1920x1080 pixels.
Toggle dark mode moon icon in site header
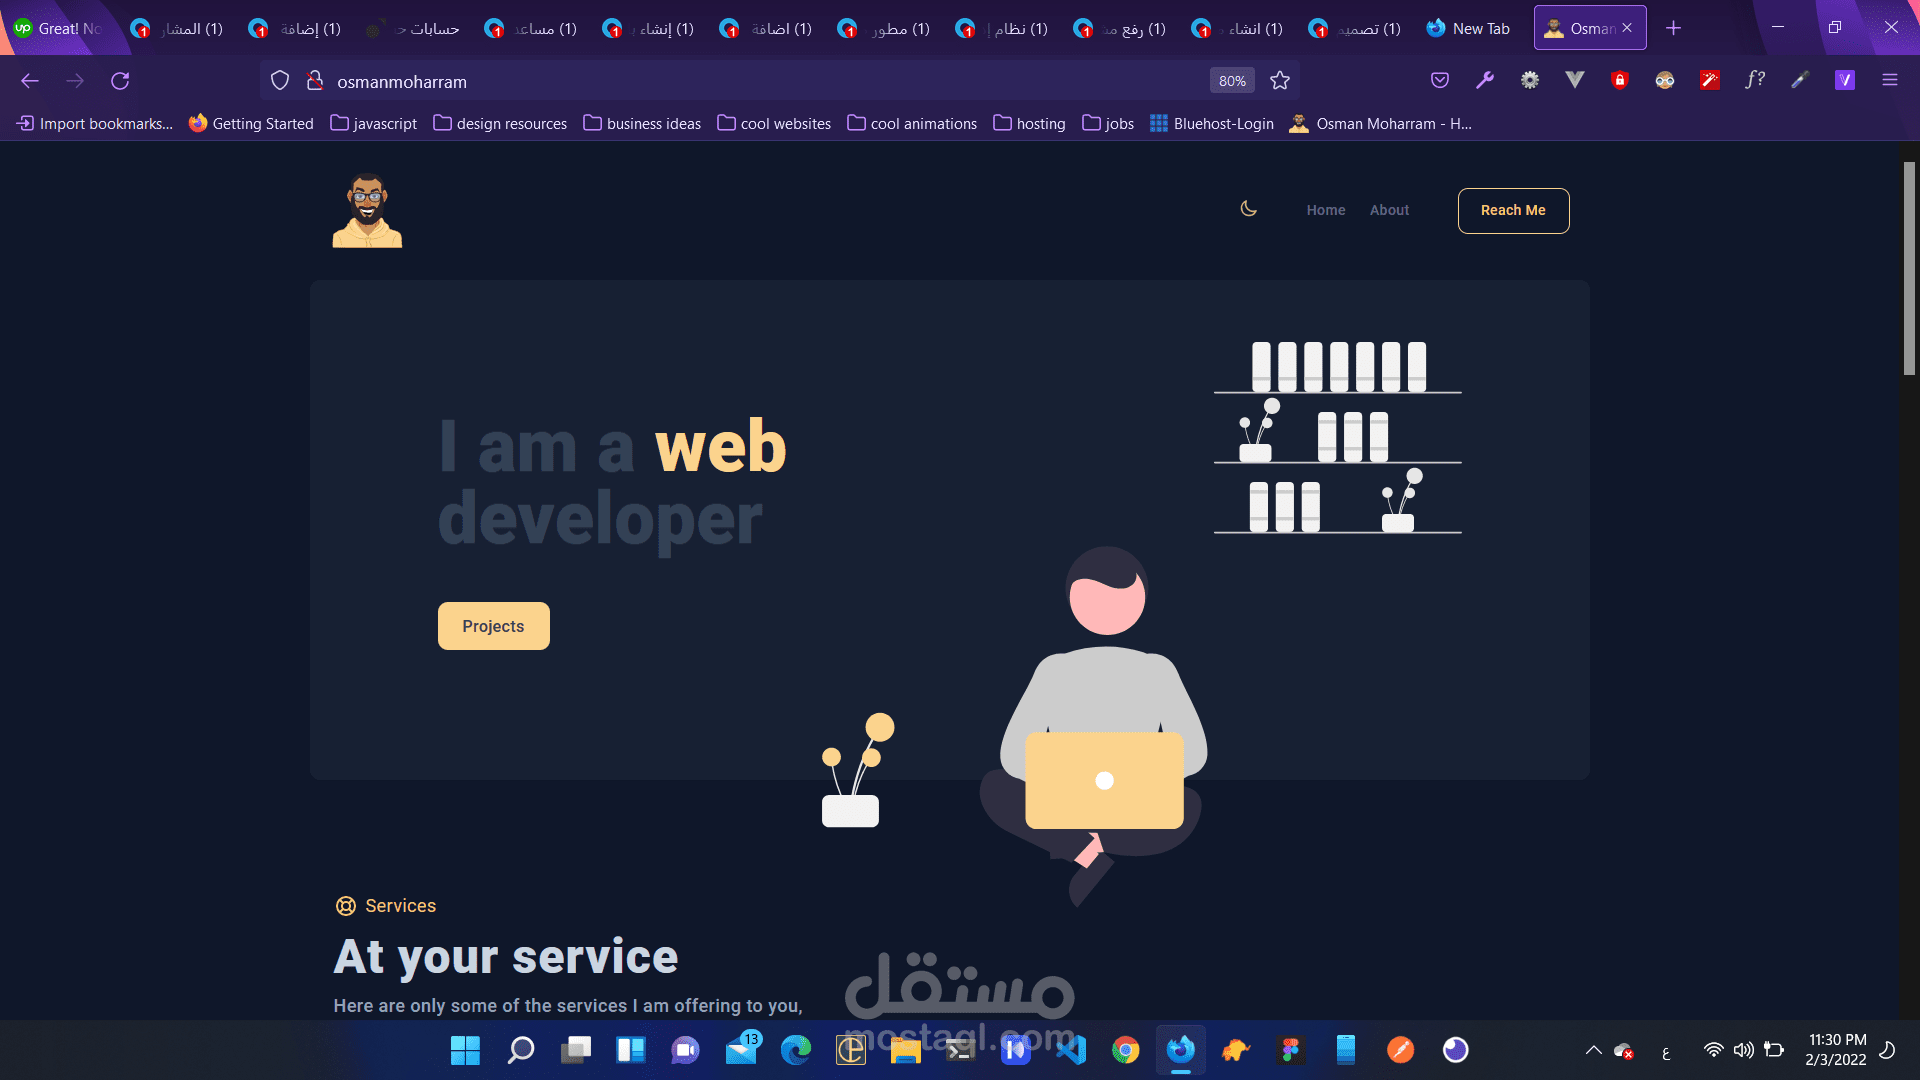pos(1248,209)
